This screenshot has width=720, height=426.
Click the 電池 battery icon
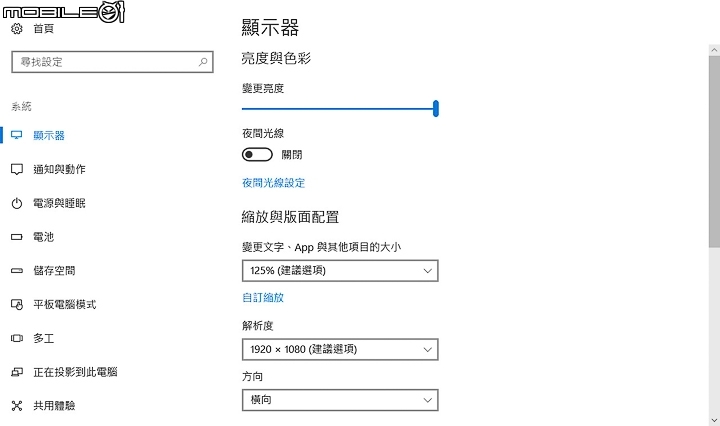pos(17,237)
